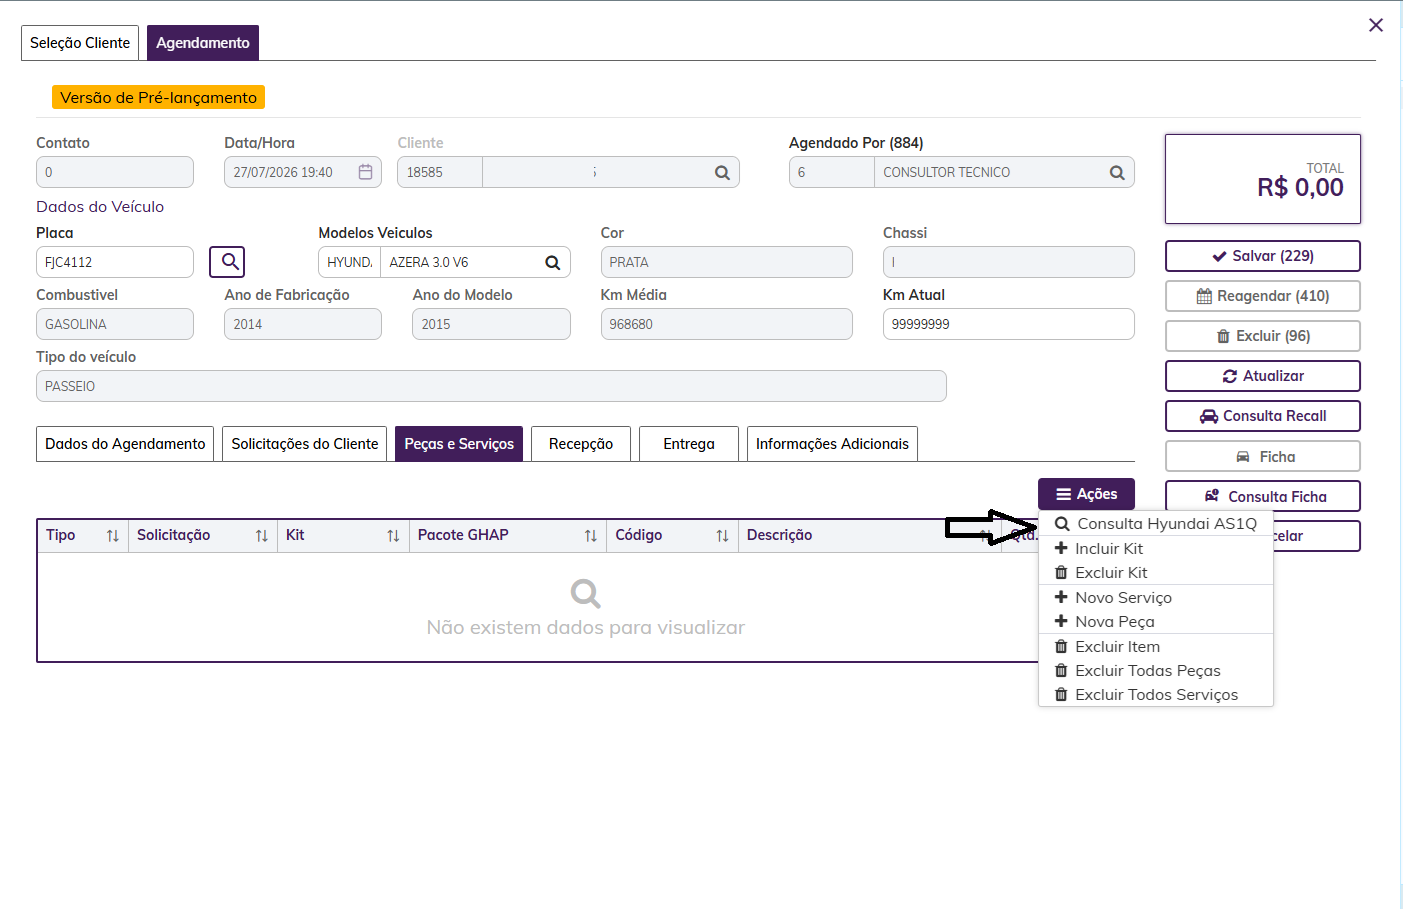Click the Combustivel field GASOLINA

tap(115, 324)
